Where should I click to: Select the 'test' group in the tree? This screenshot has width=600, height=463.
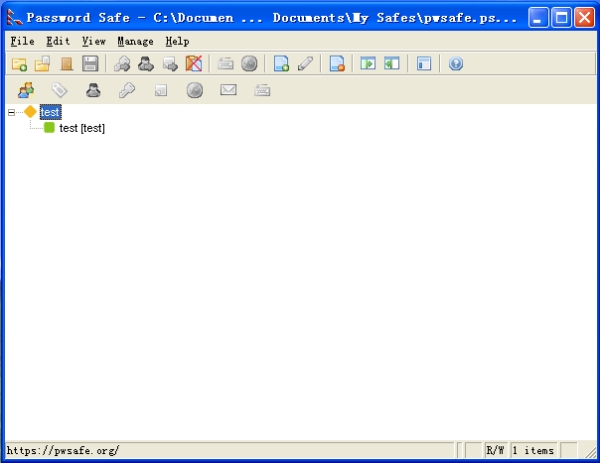coord(50,112)
